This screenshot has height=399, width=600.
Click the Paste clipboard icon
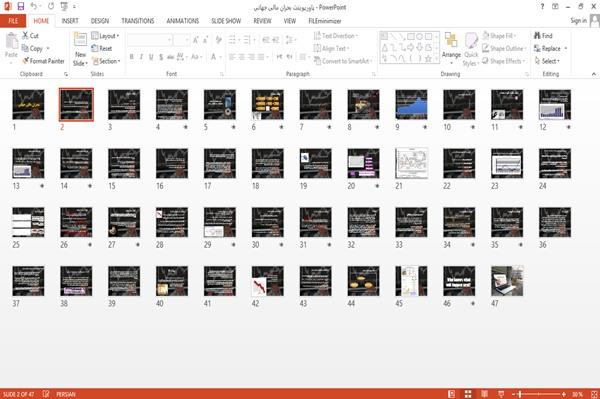[11, 41]
